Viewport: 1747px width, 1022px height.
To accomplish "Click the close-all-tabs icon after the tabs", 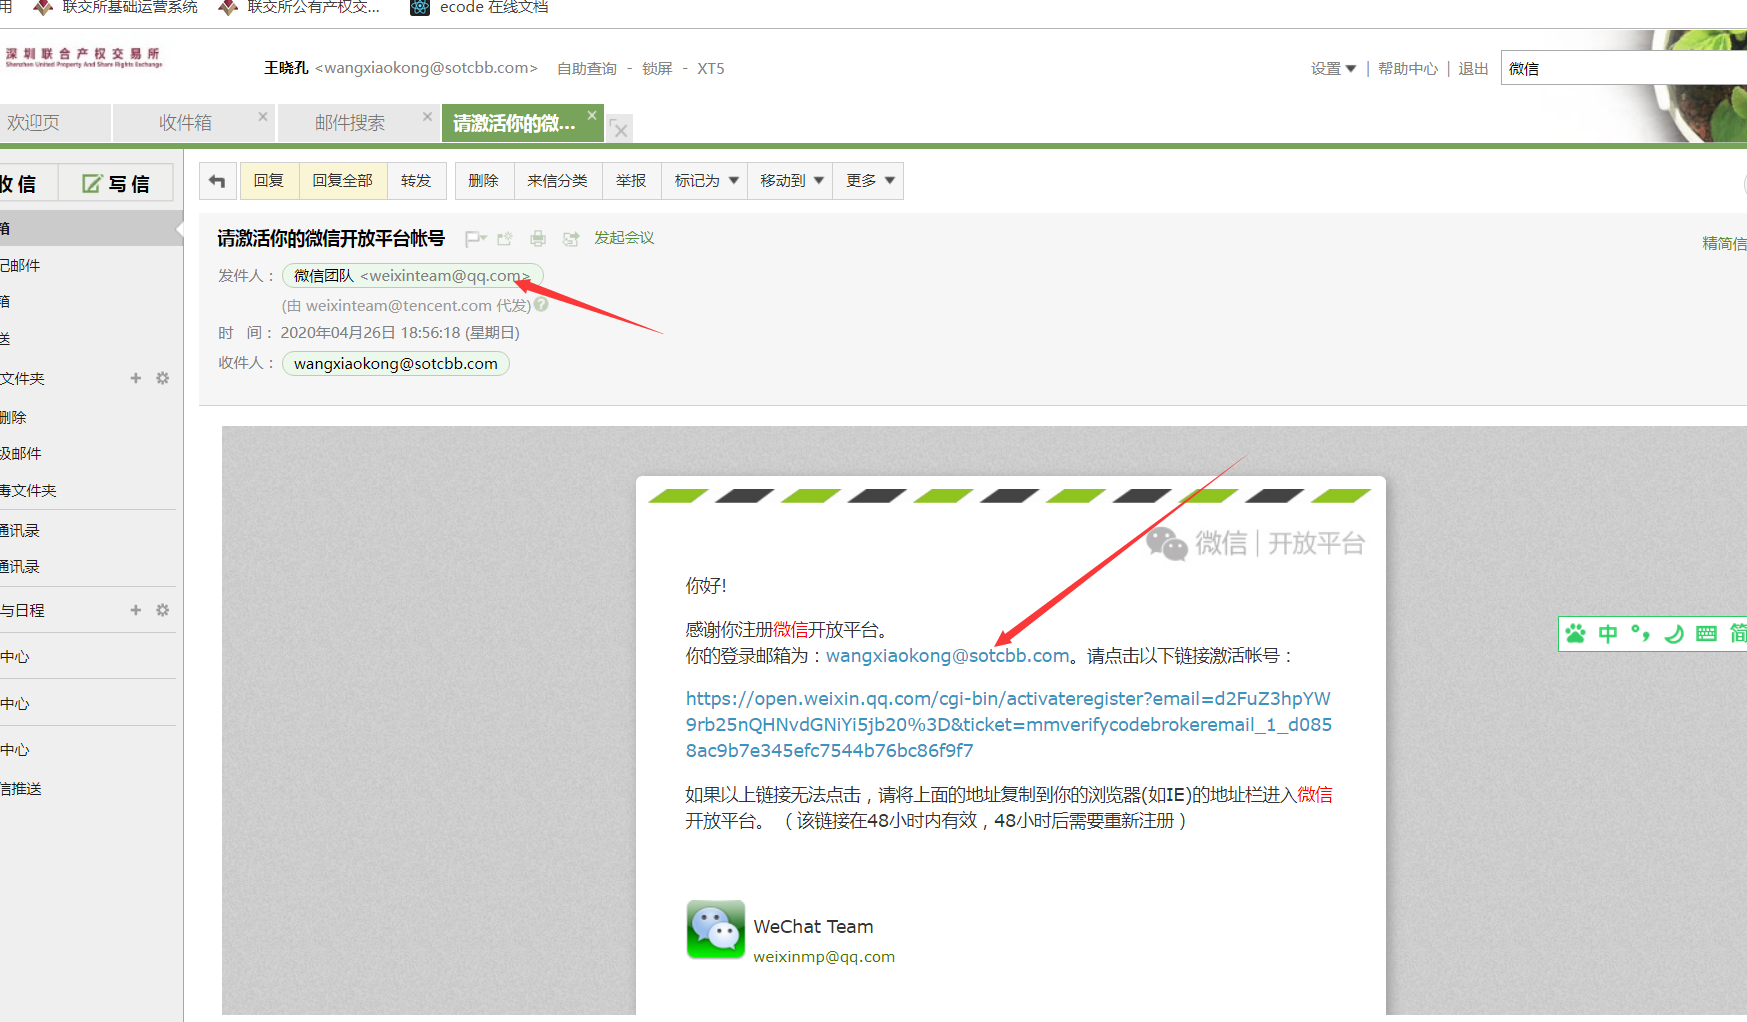I will 620,129.
